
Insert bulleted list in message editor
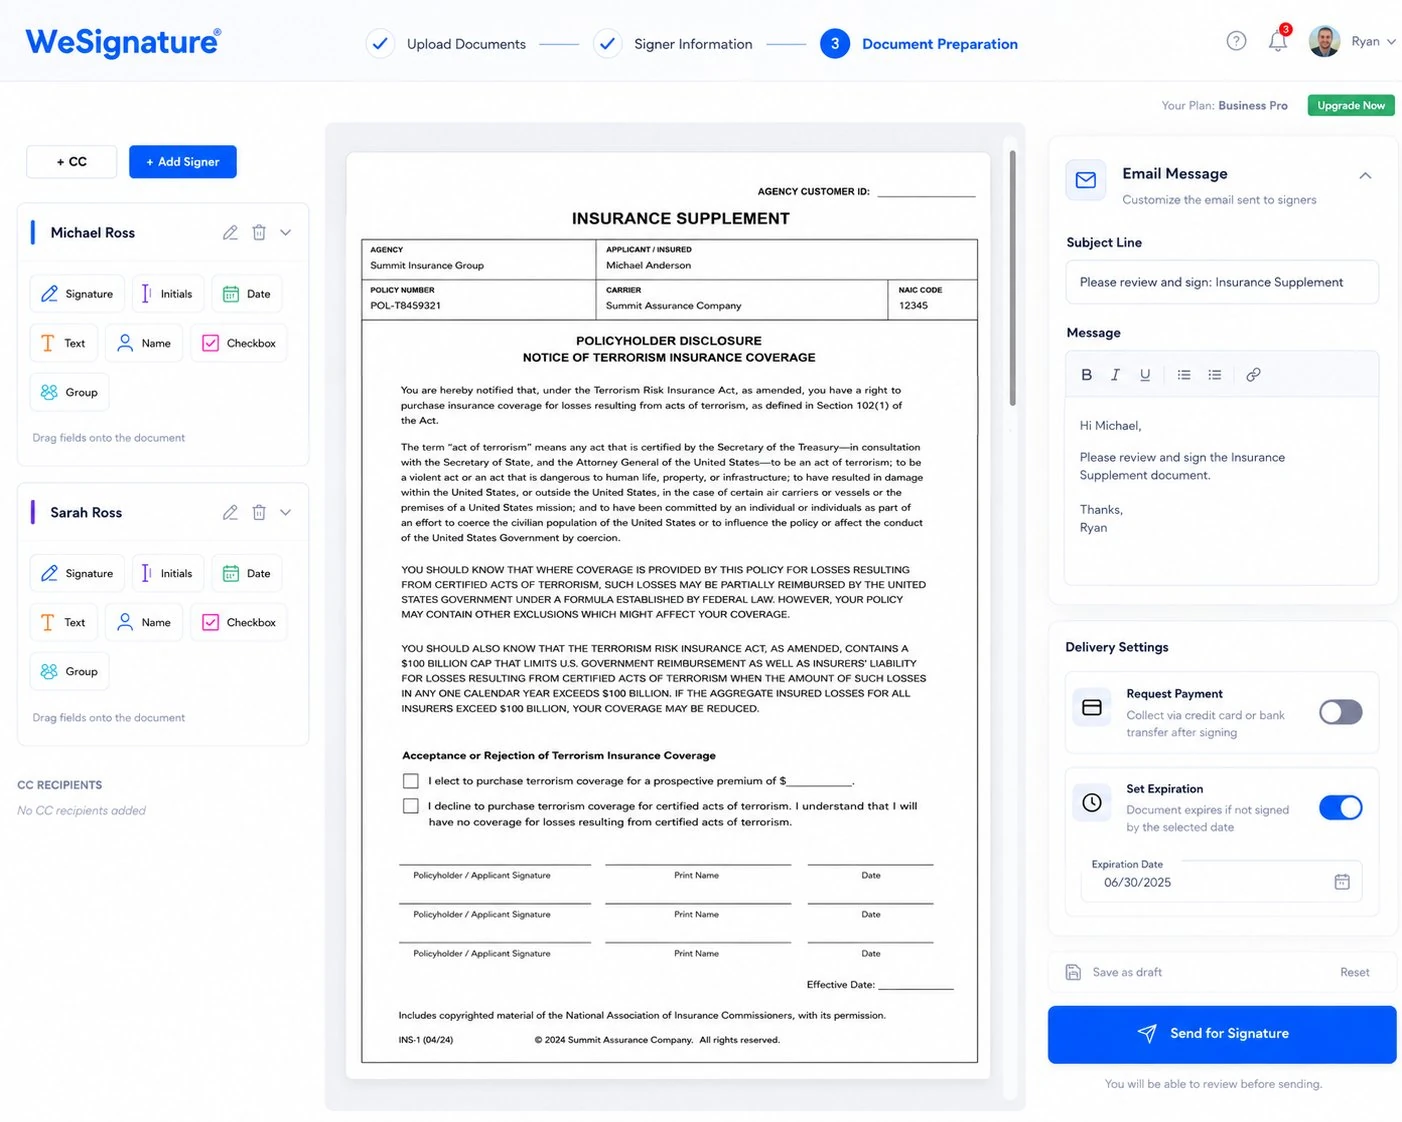point(1184,375)
